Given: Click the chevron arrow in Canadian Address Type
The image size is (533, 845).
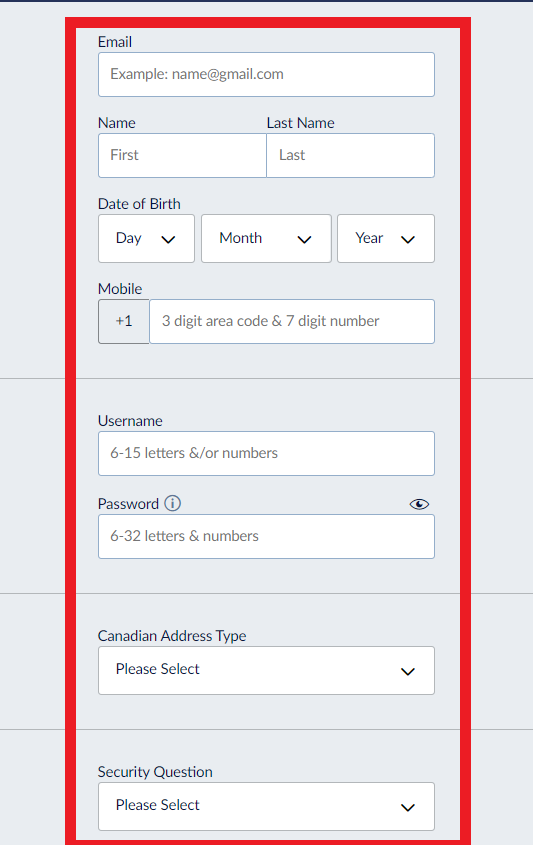Looking at the screenshot, I should [408, 671].
